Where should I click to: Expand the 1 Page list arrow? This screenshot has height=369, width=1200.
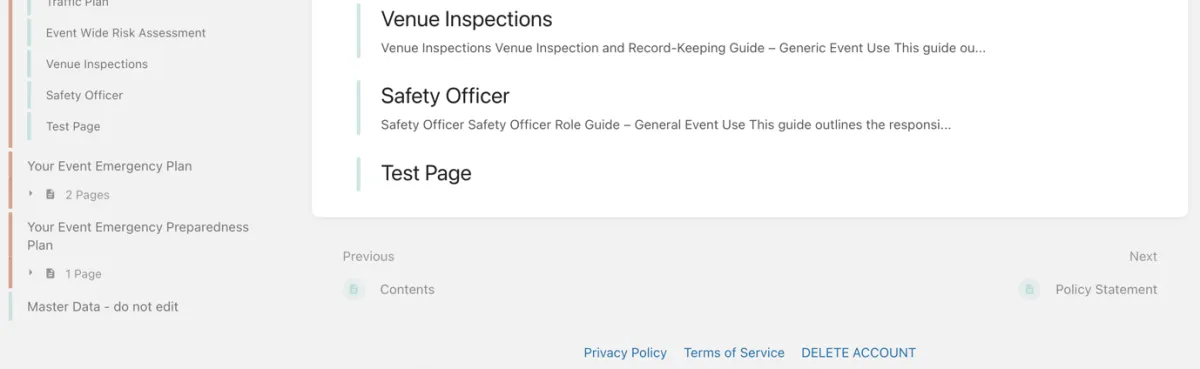pyautogui.click(x=31, y=273)
